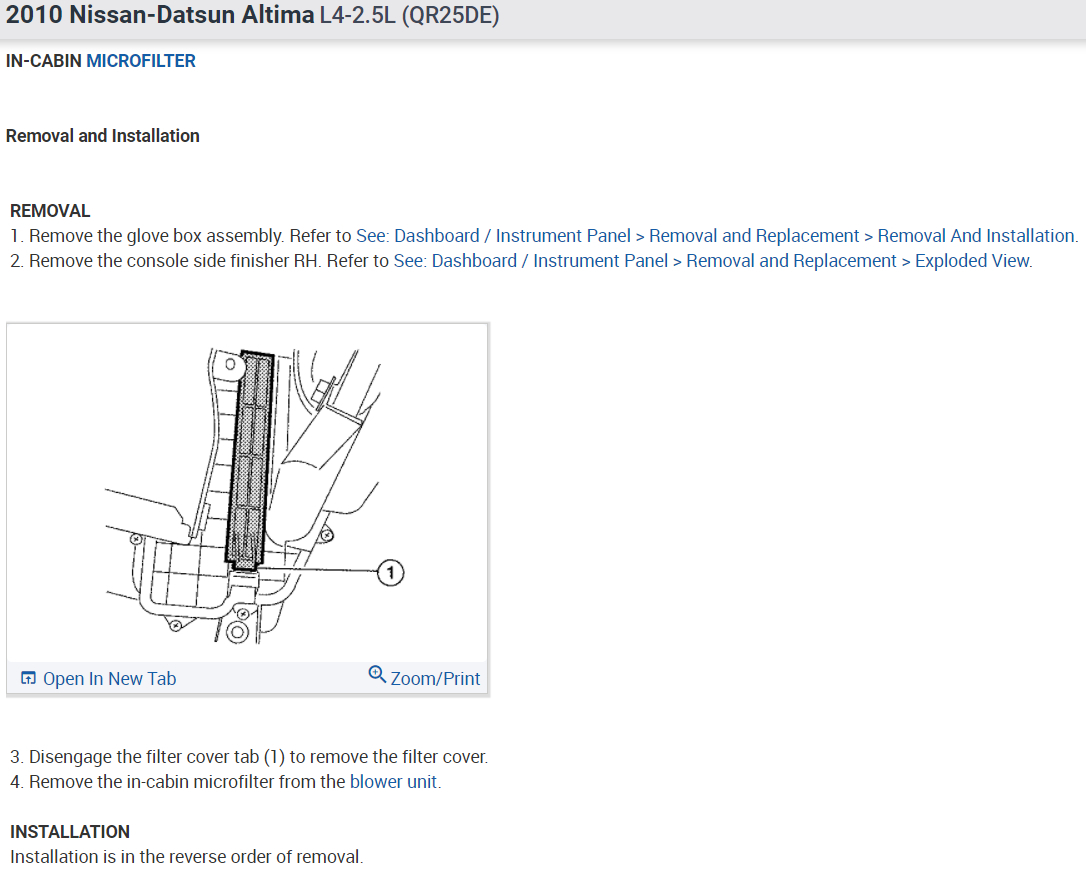Image resolution: width=1086 pixels, height=881 pixels.
Task: Click text Installation is in the reverse order
Action: coord(186,857)
